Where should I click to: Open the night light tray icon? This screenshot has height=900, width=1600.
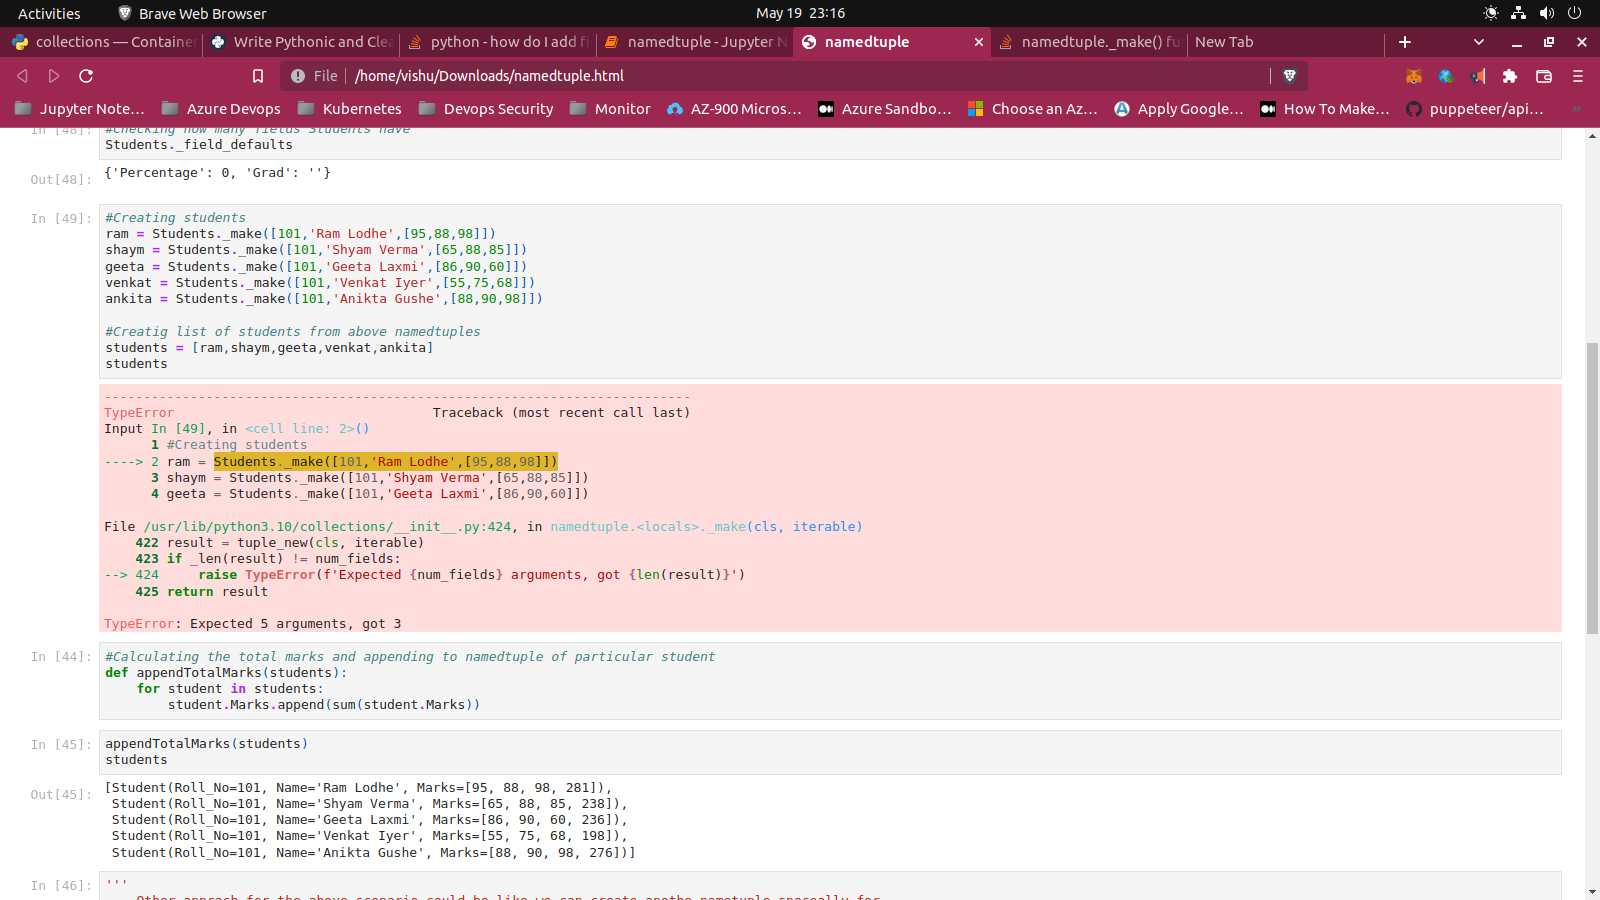tap(1491, 13)
